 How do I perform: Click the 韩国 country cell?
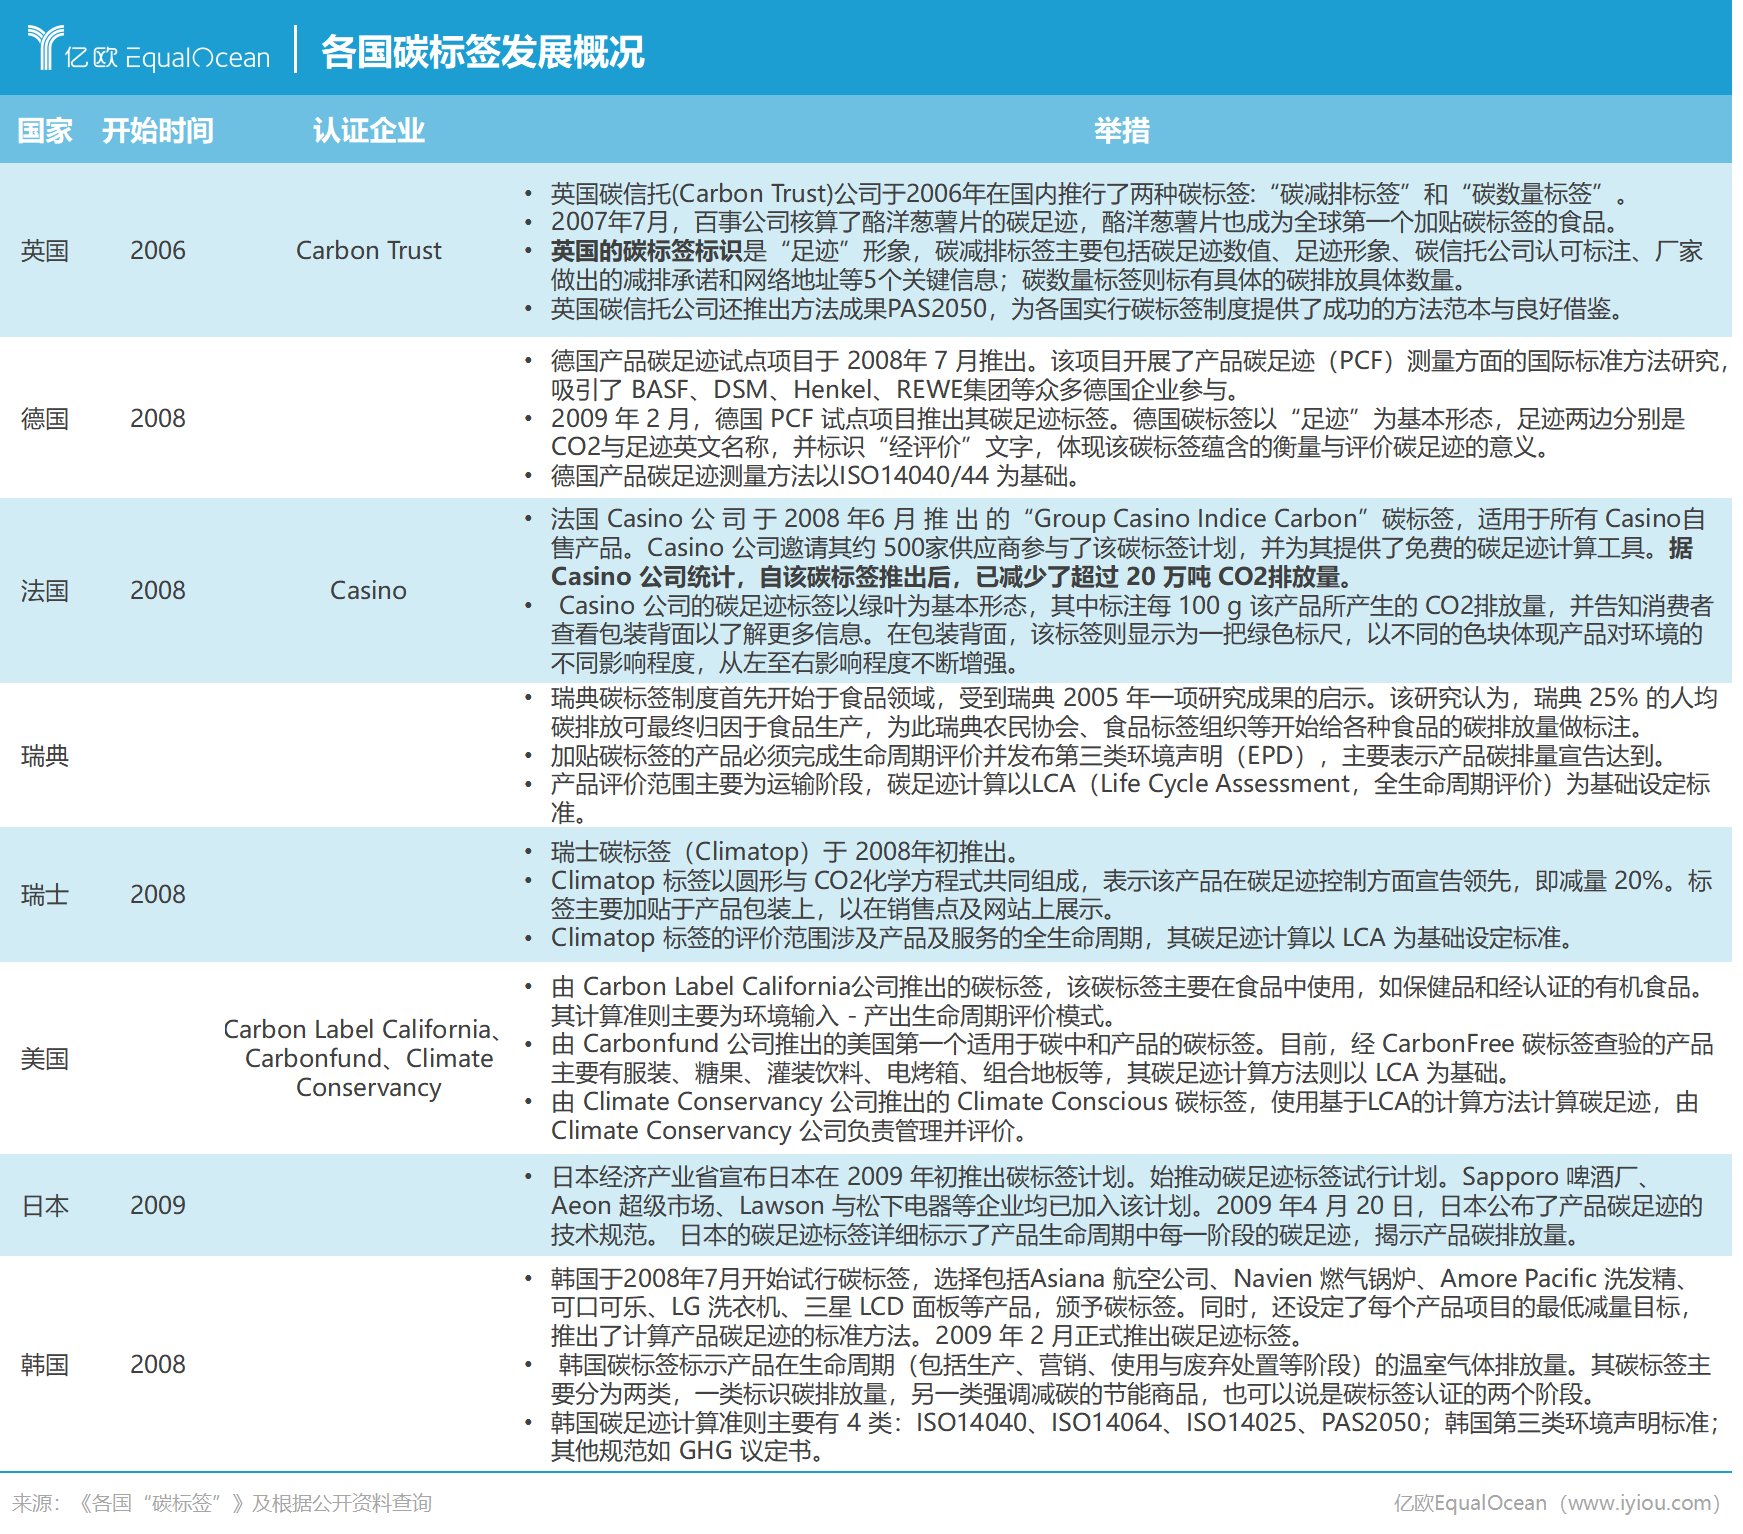click(45, 1364)
